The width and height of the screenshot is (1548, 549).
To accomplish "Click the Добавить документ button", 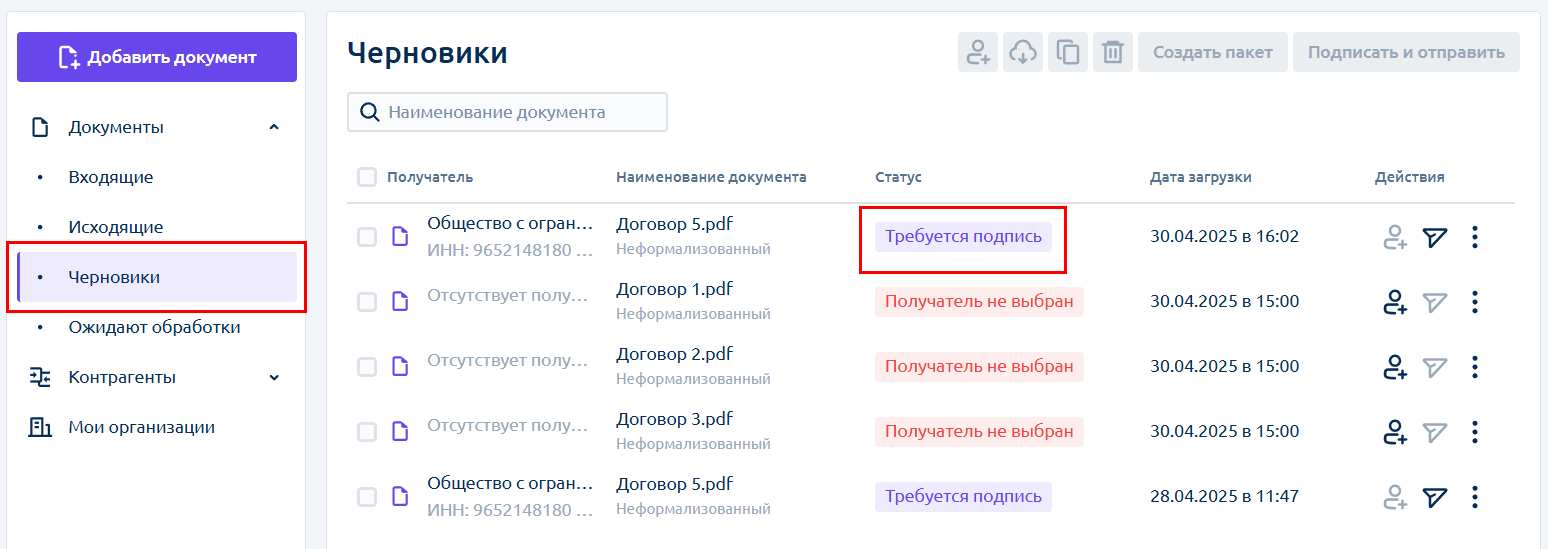I will pos(157,57).
